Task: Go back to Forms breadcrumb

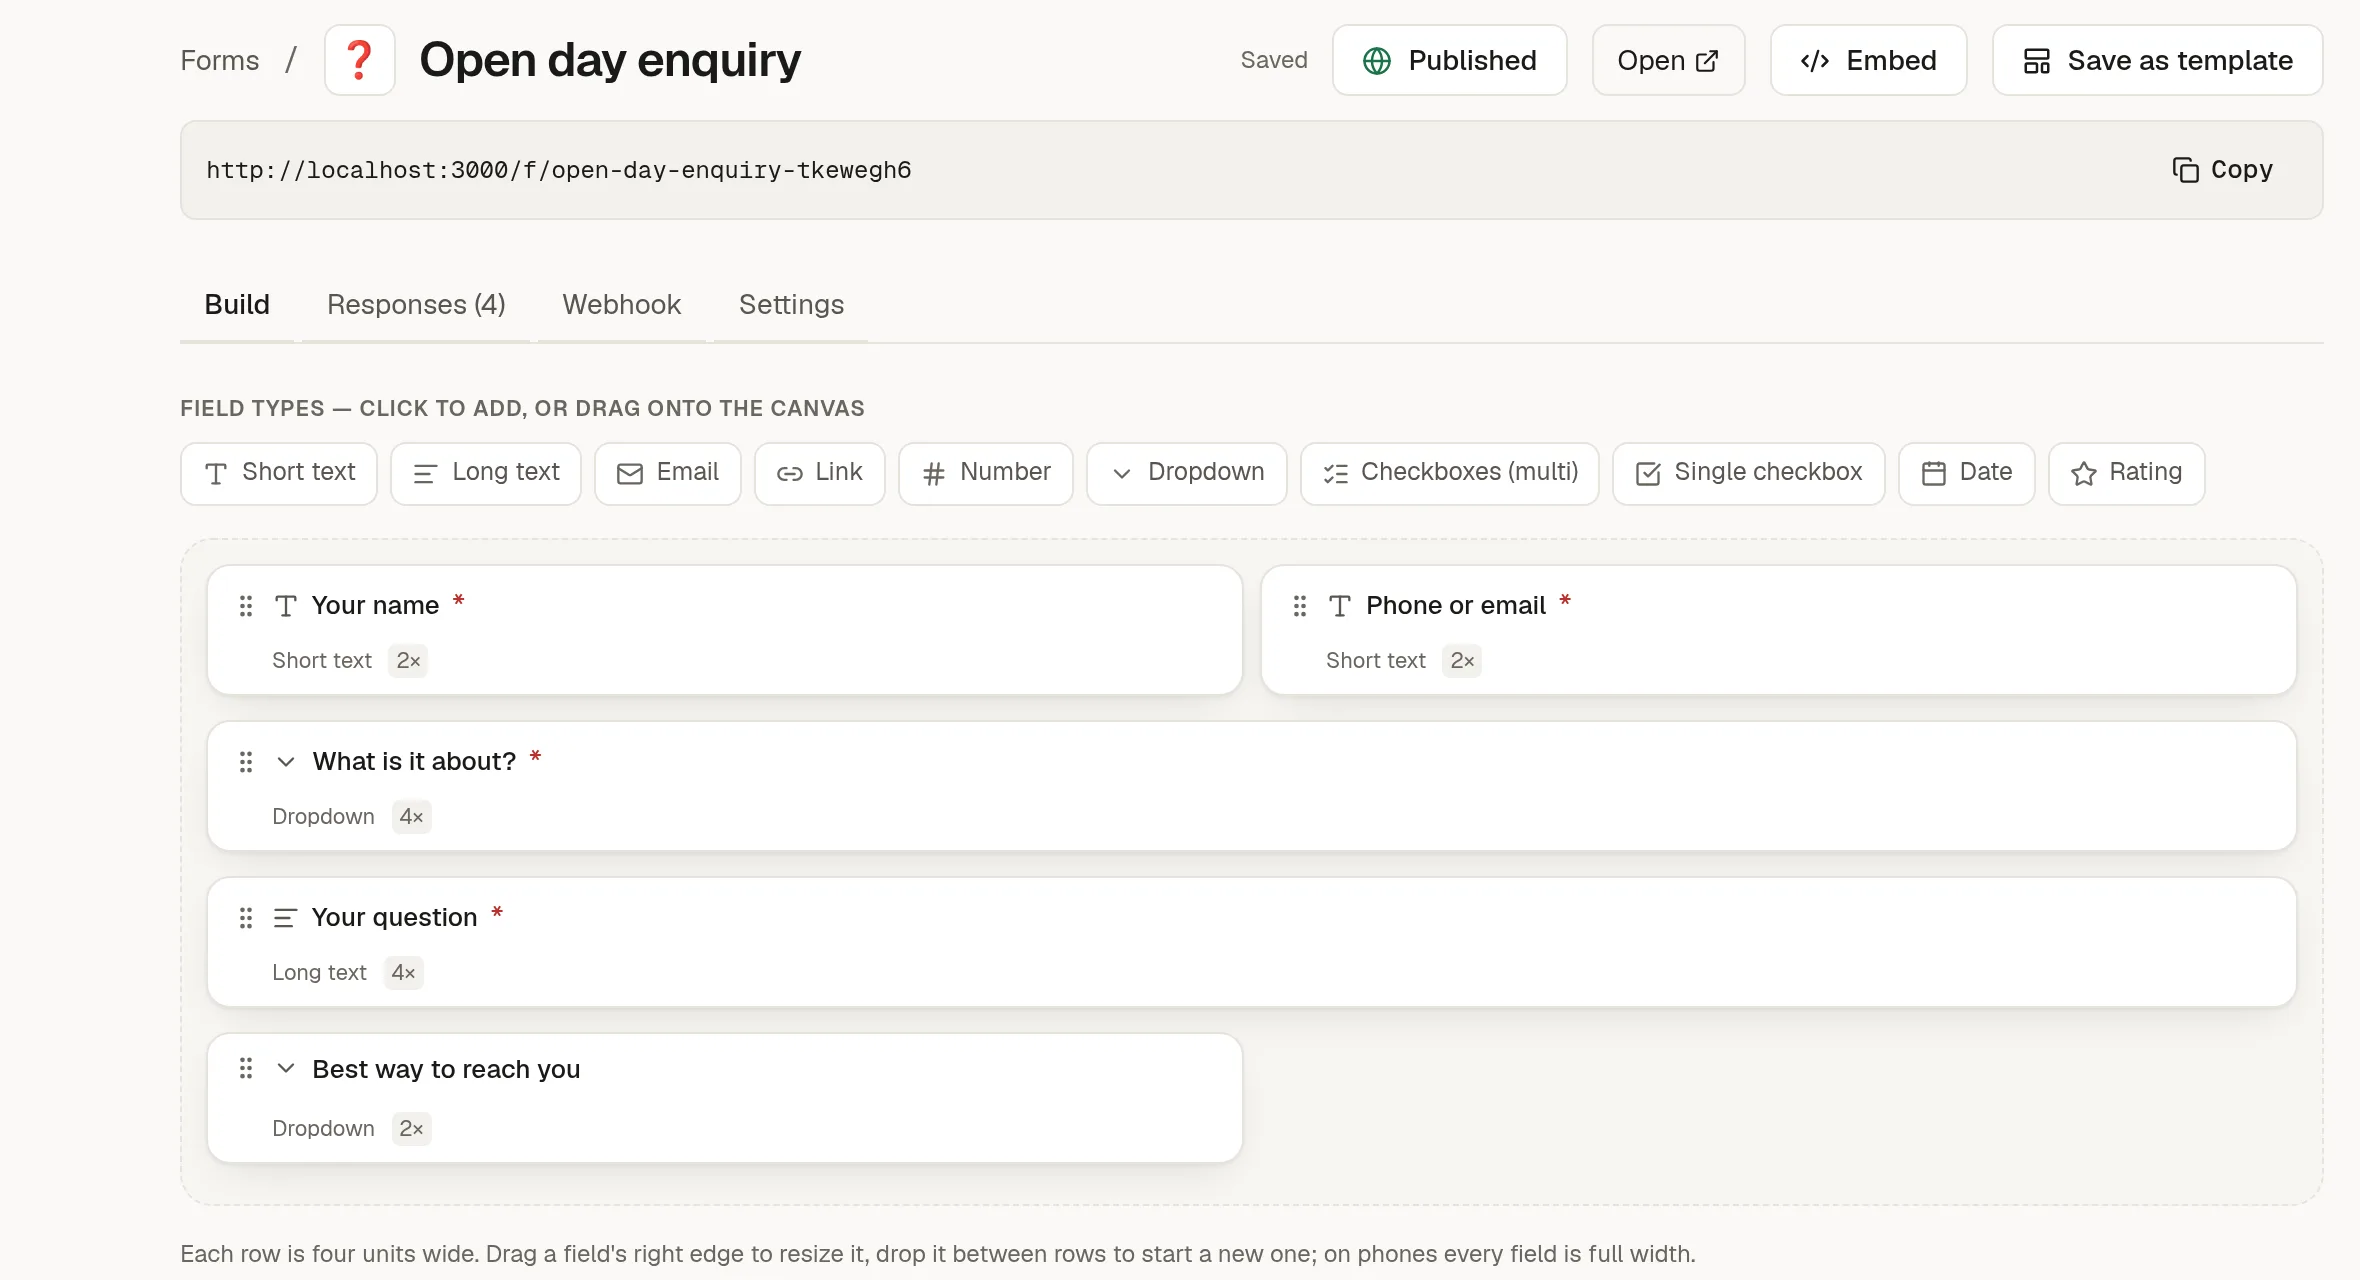Action: coord(220,61)
